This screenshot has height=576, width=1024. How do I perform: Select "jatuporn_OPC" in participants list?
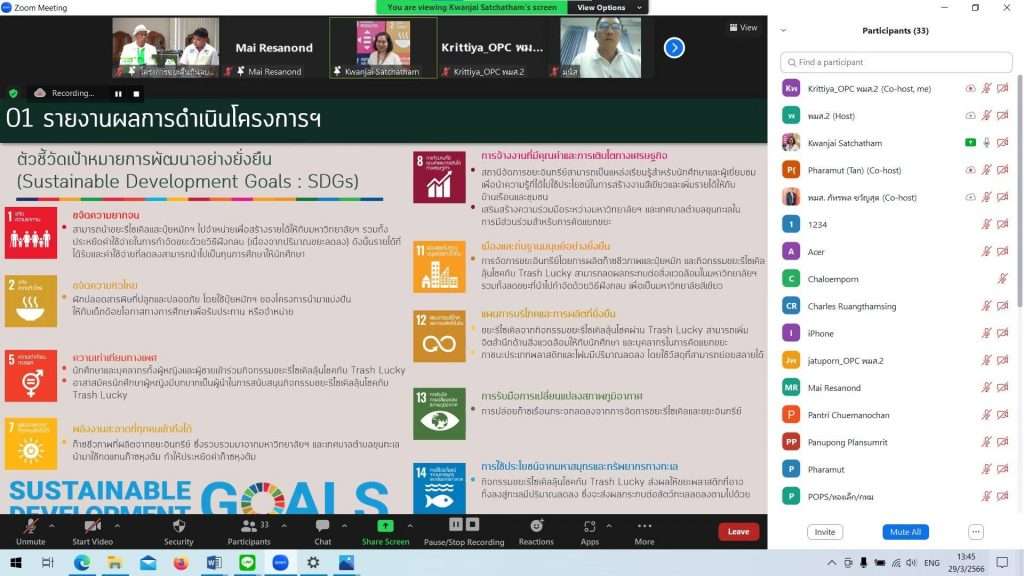845,360
